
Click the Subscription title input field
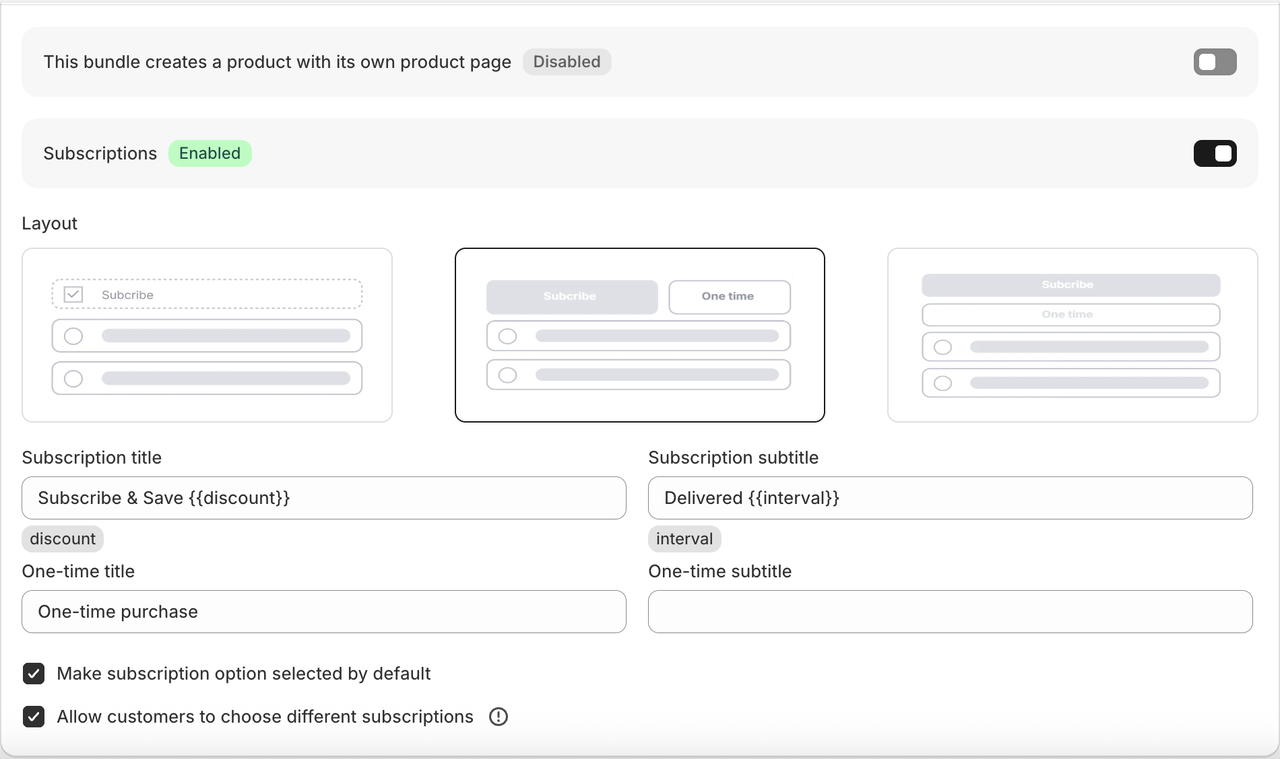point(324,498)
